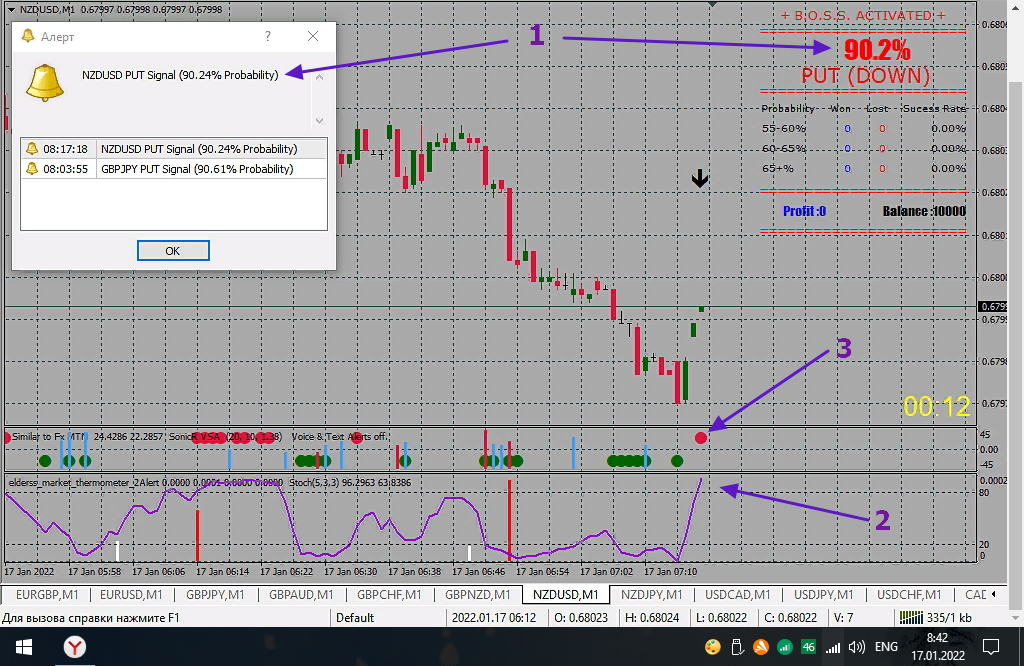The width and height of the screenshot is (1024, 666).
Task: Click the orange antivirus tray icon
Action: pyautogui.click(x=761, y=647)
